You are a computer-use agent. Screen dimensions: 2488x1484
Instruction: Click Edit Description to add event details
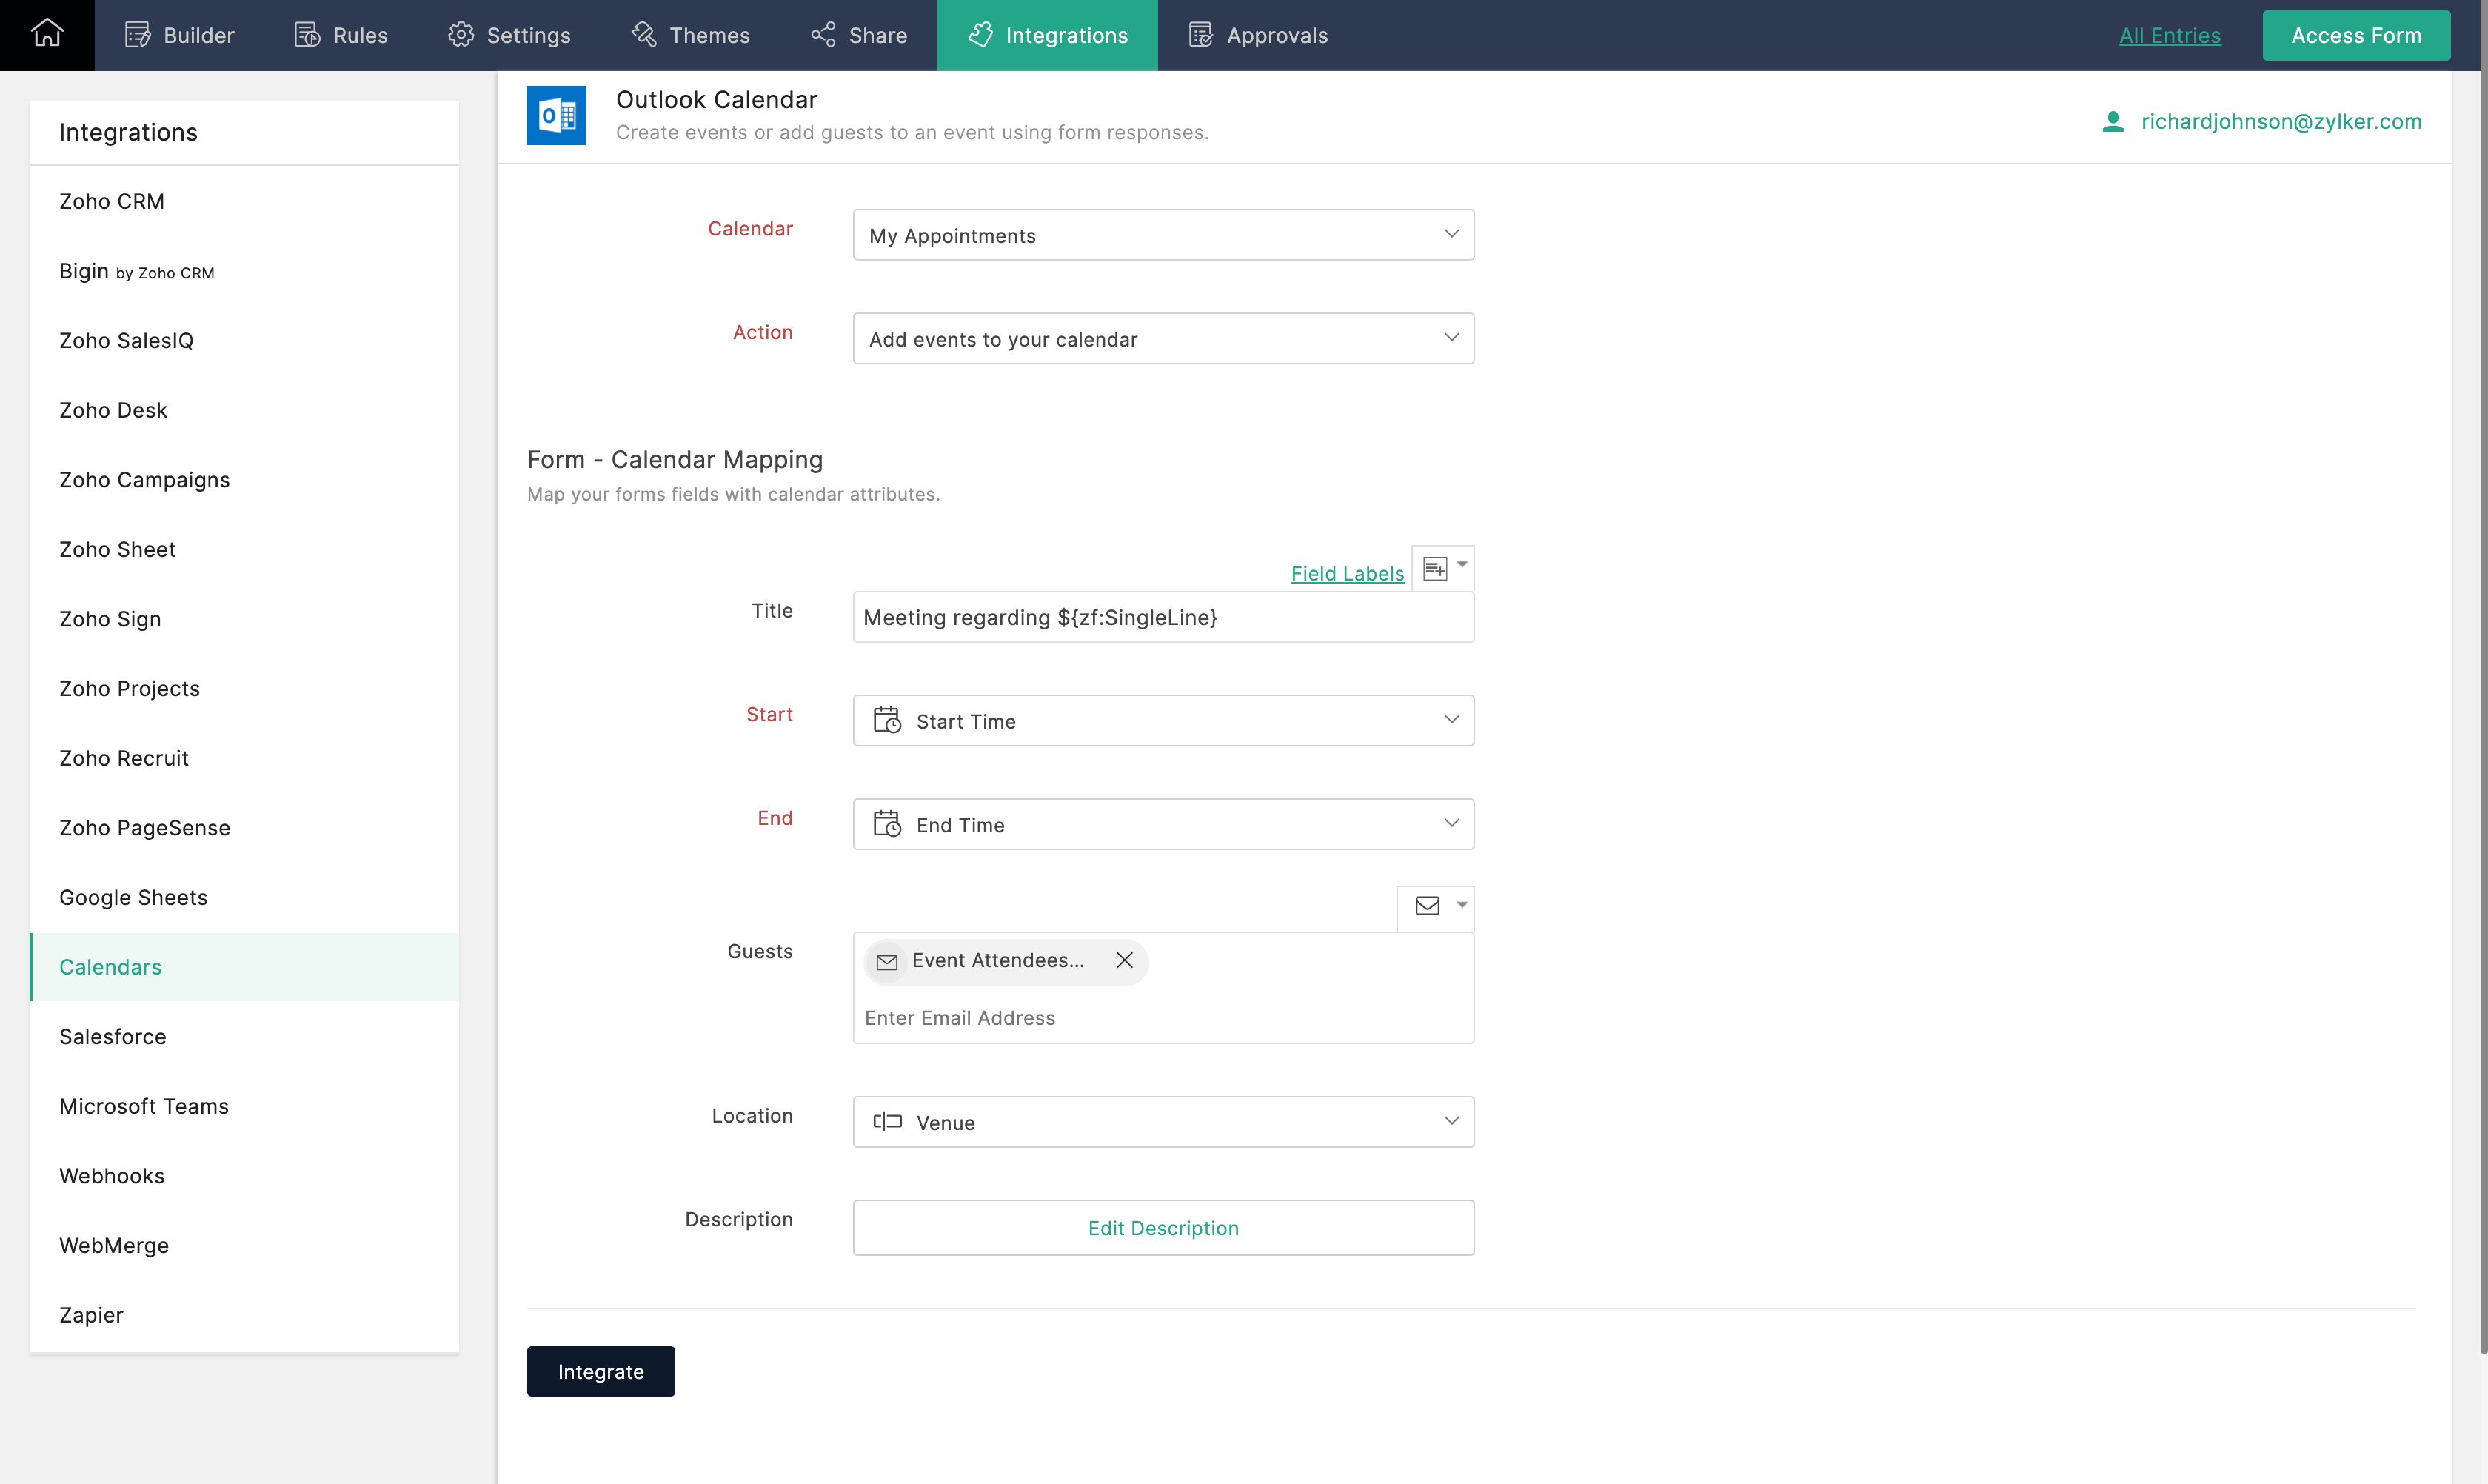[x=1162, y=1228]
